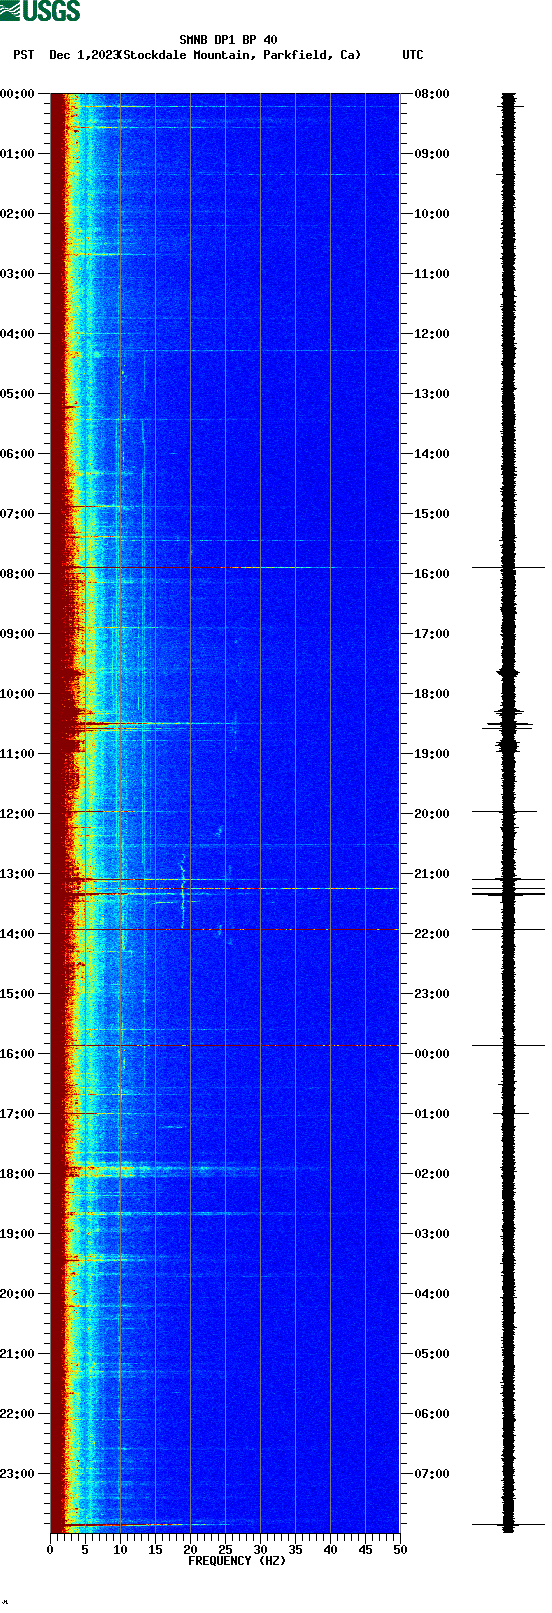
Task: Click the 10:00 PST time label
Action: [17, 694]
